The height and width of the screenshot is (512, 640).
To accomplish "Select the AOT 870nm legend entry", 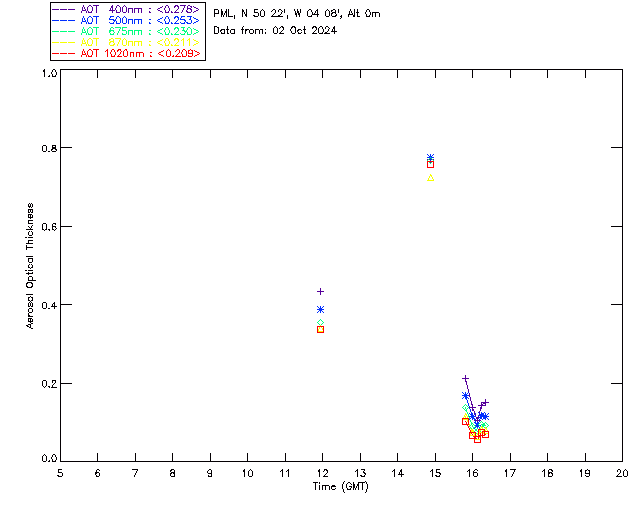I will (x=127, y=42).
